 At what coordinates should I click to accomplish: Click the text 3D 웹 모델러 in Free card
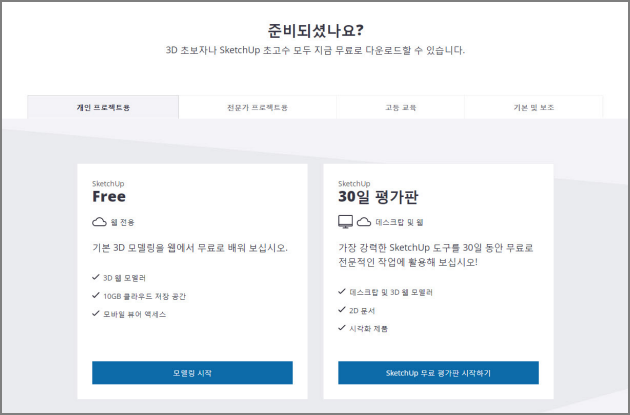pyautogui.click(x=125, y=278)
